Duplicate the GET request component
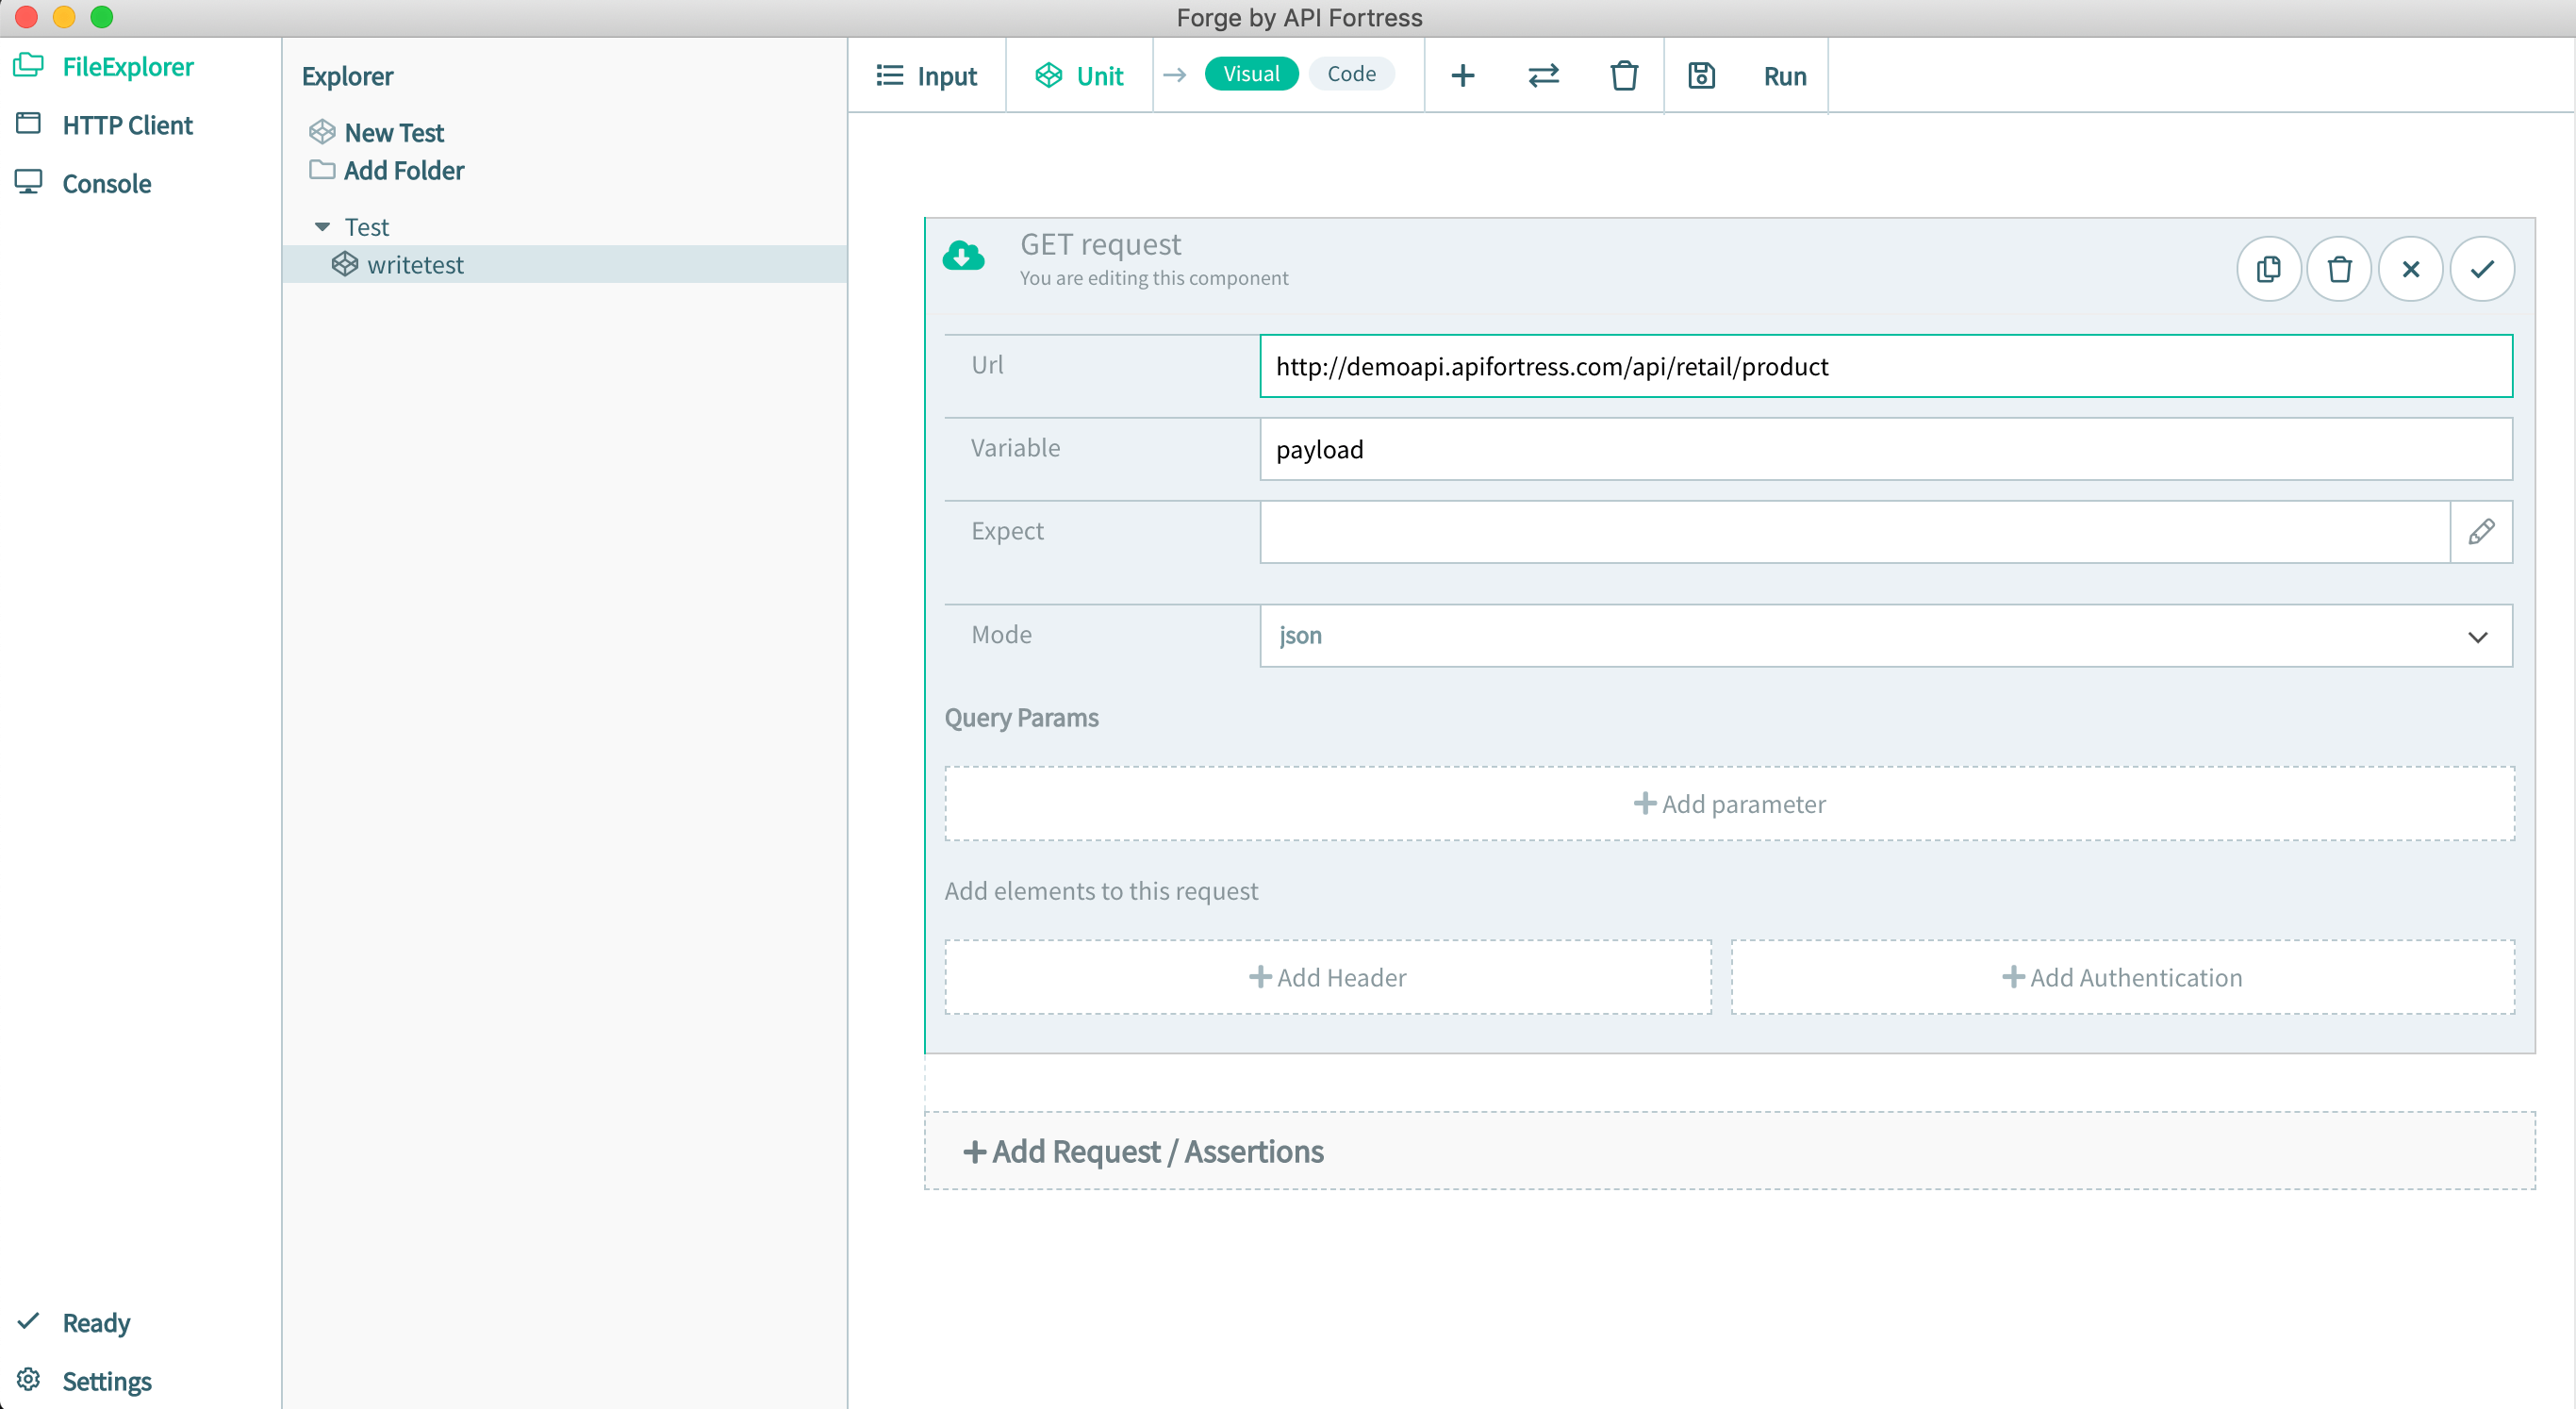Viewport: 2576px width, 1409px height. [2267, 268]
